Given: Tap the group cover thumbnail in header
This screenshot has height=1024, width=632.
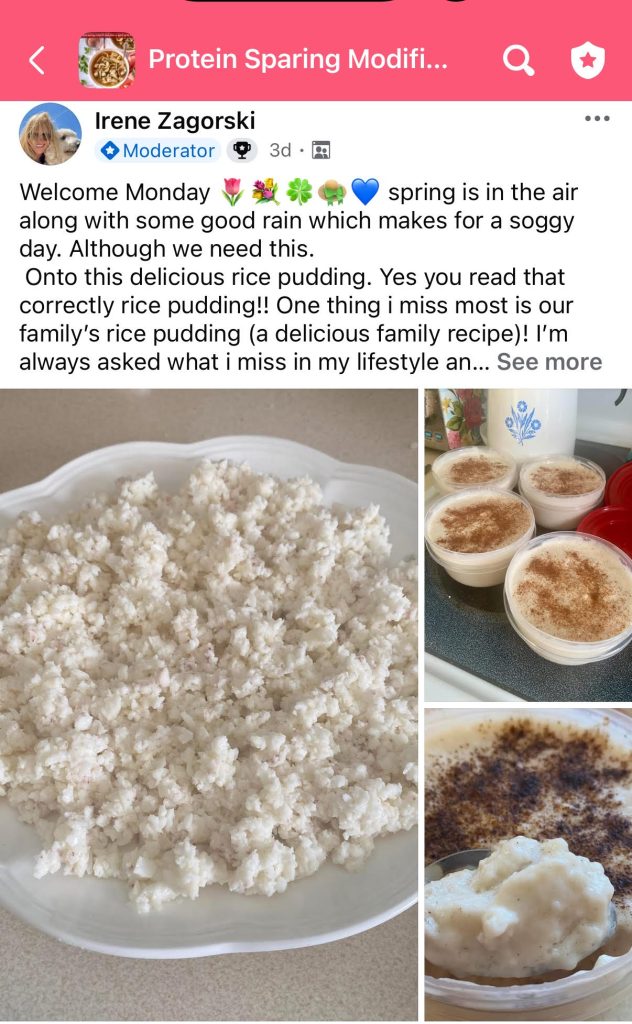Looking at the screenshot, I should (x=106, y=59).
